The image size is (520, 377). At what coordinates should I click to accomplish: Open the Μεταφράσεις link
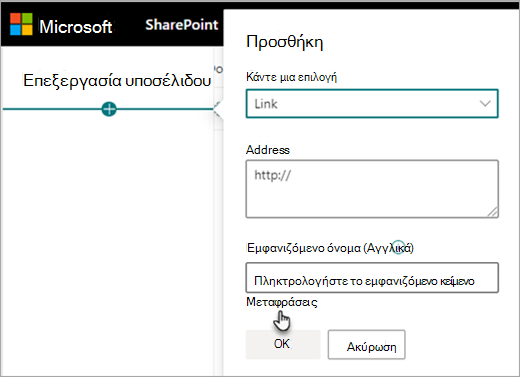(x=282, y=302)
